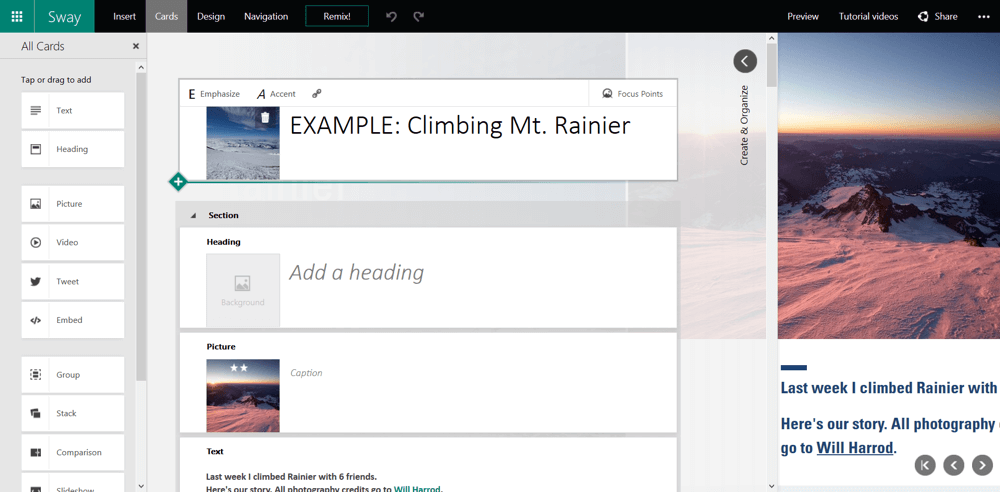Add a Tweet card
Image resolution: width=1000 pixels, height=492 pixels.
coord(73,282)
